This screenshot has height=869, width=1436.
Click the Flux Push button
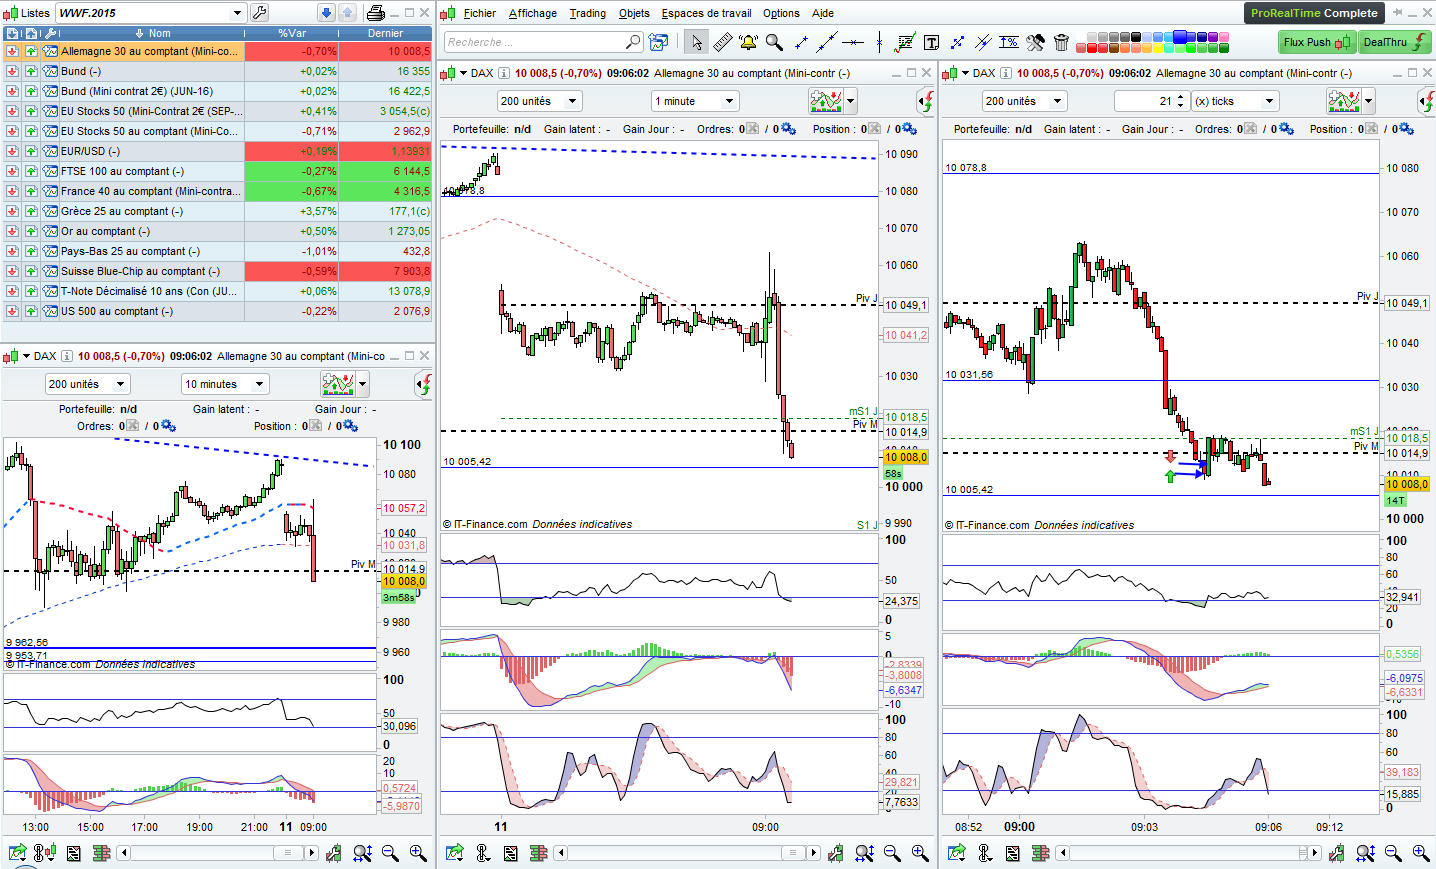tap(1315, 42)
